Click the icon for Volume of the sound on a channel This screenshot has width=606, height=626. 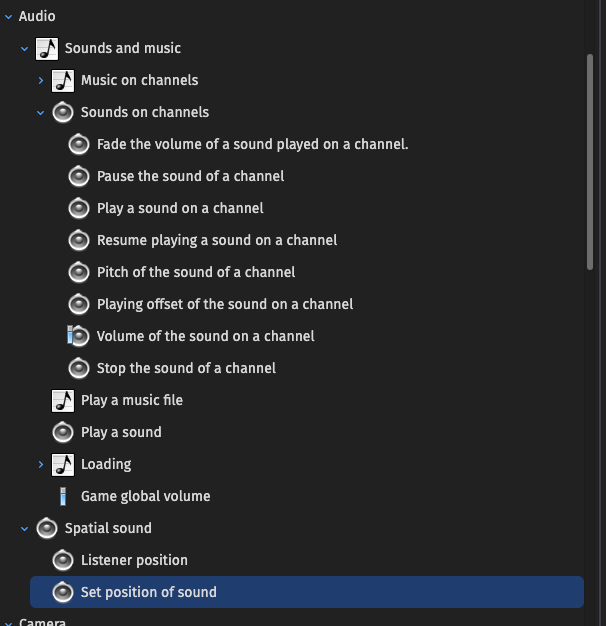coord(78,336)
